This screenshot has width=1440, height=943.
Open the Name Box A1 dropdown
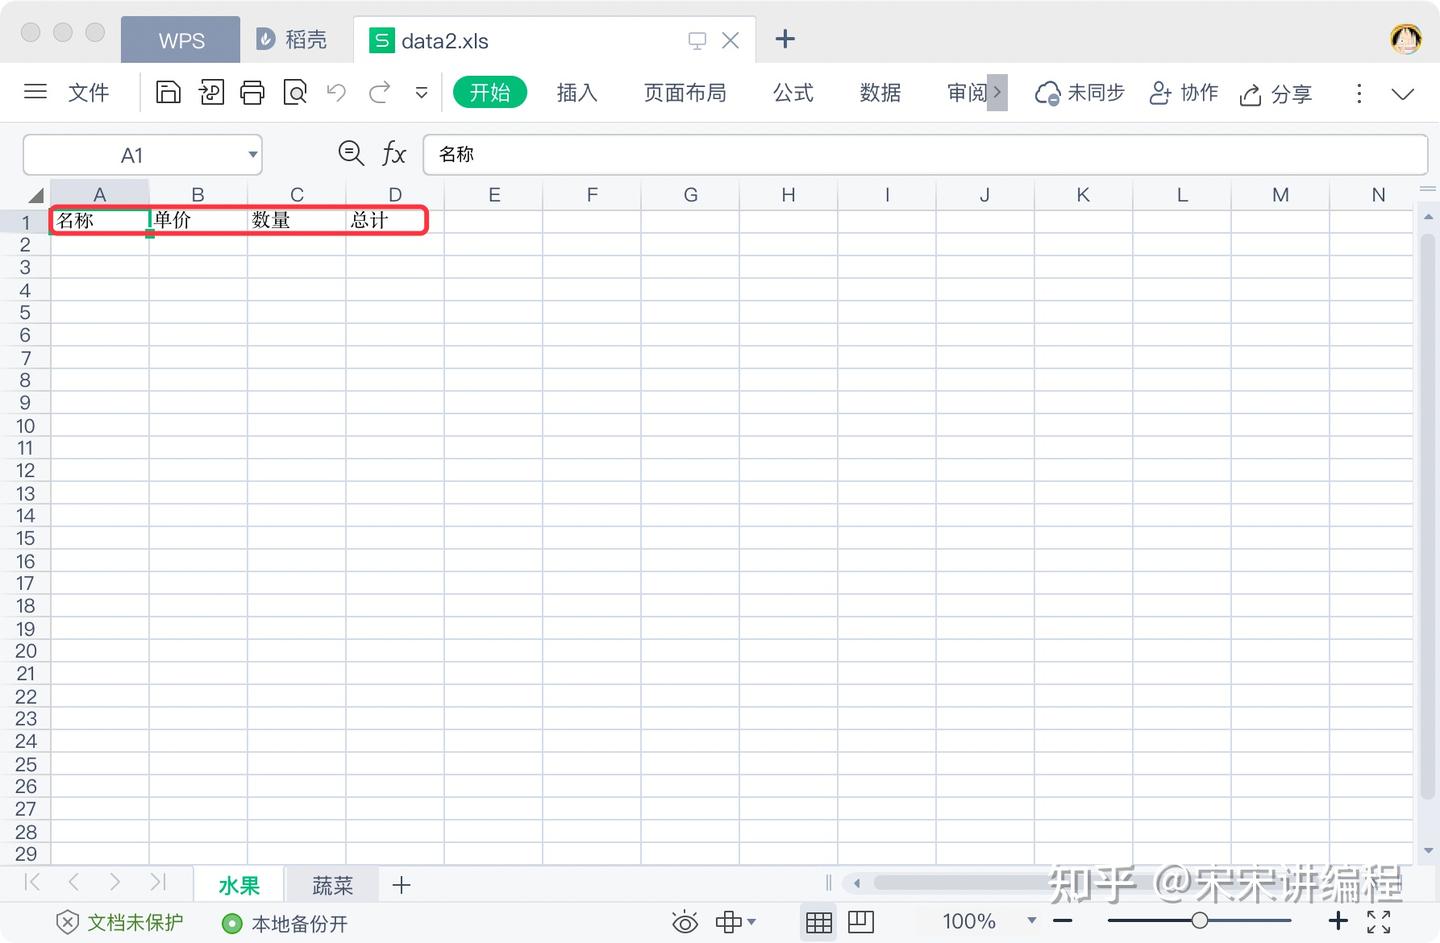252,155
